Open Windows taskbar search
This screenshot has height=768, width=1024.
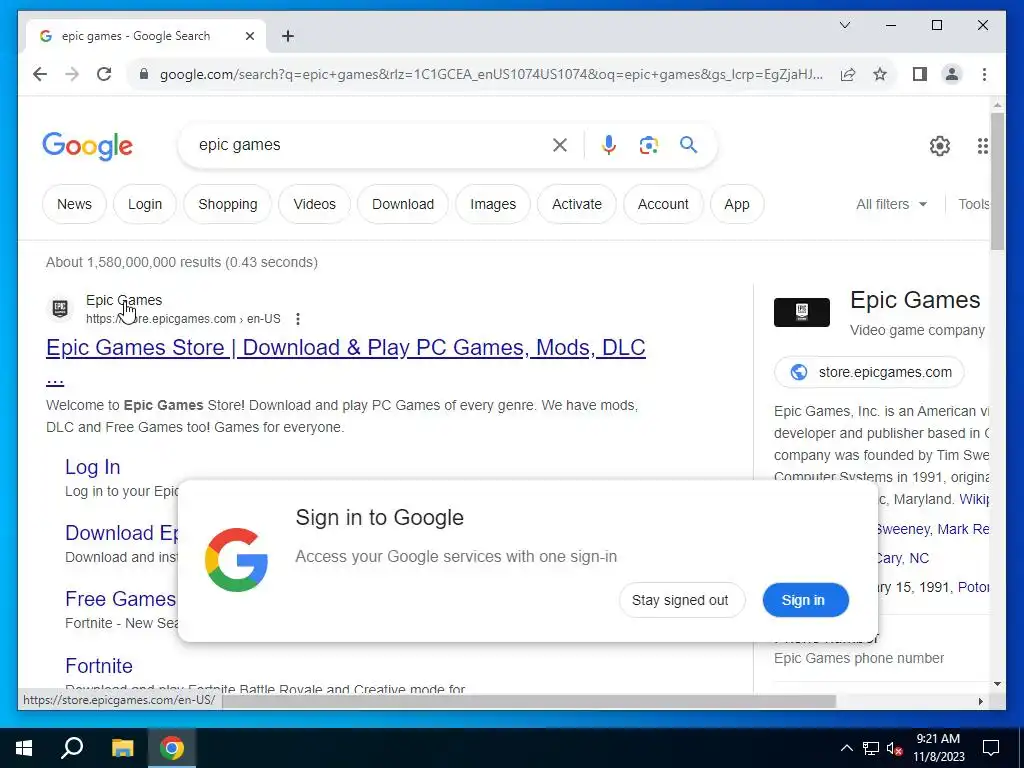(x=72, y=748)
